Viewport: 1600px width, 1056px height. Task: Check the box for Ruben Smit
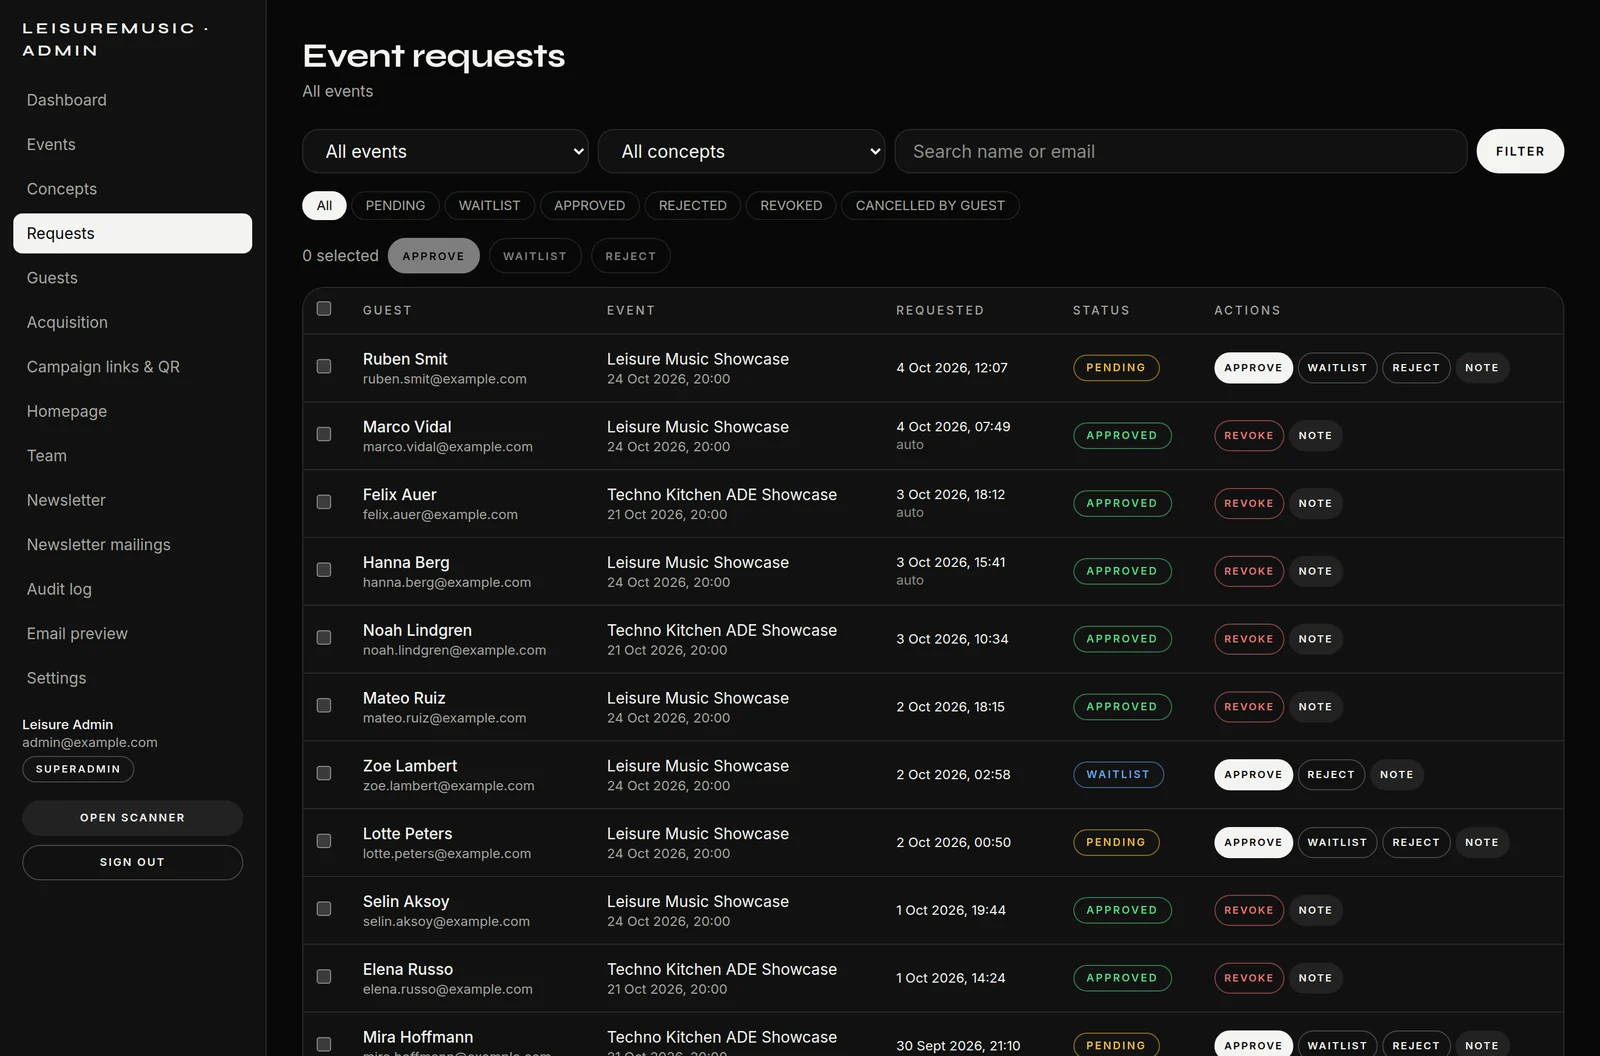pos(324,367)
